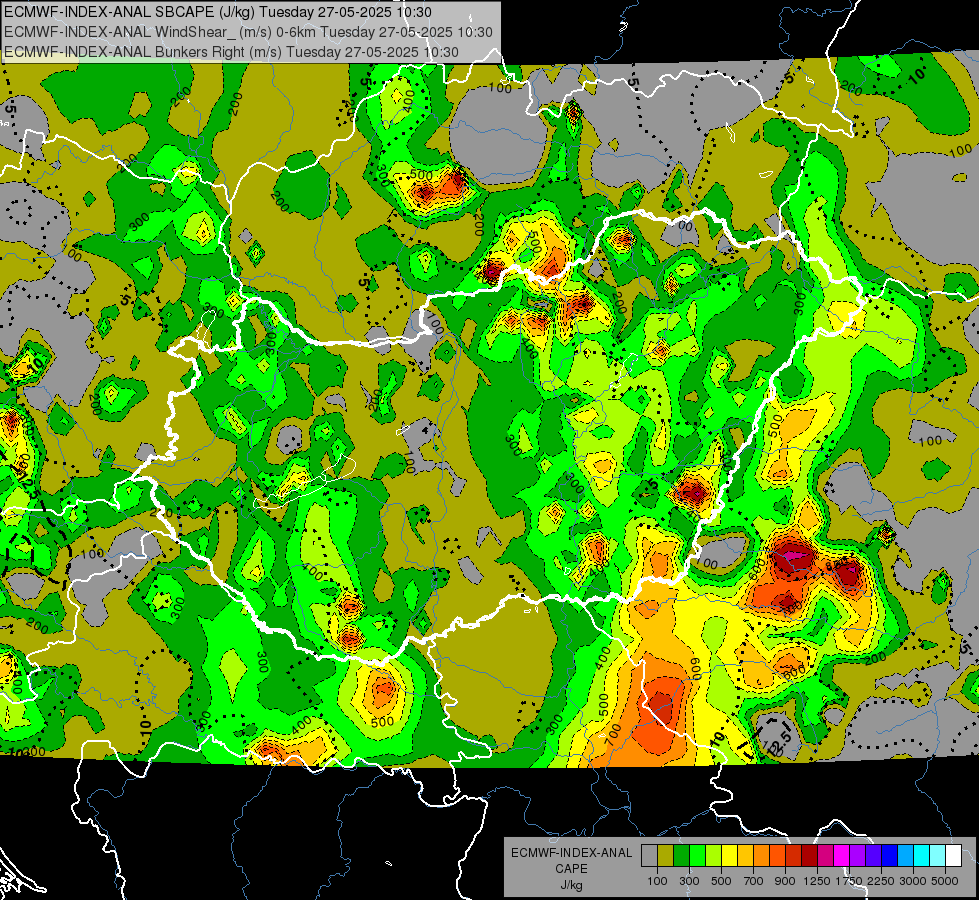
Task: Click the WindShear 0-6km title line
Action: [x=248, y=32]
